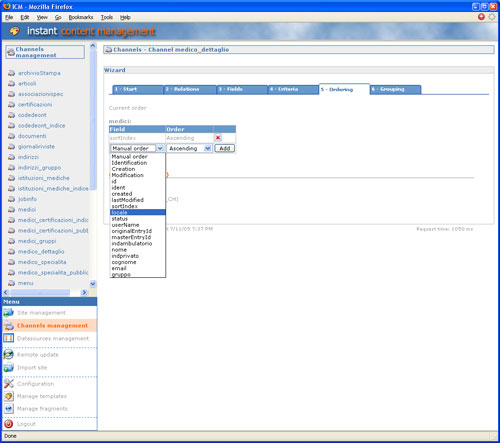The height and width of the screenshot is (443, 500).
Task: Click the Import site icon
Action: [x=9, y=368]
